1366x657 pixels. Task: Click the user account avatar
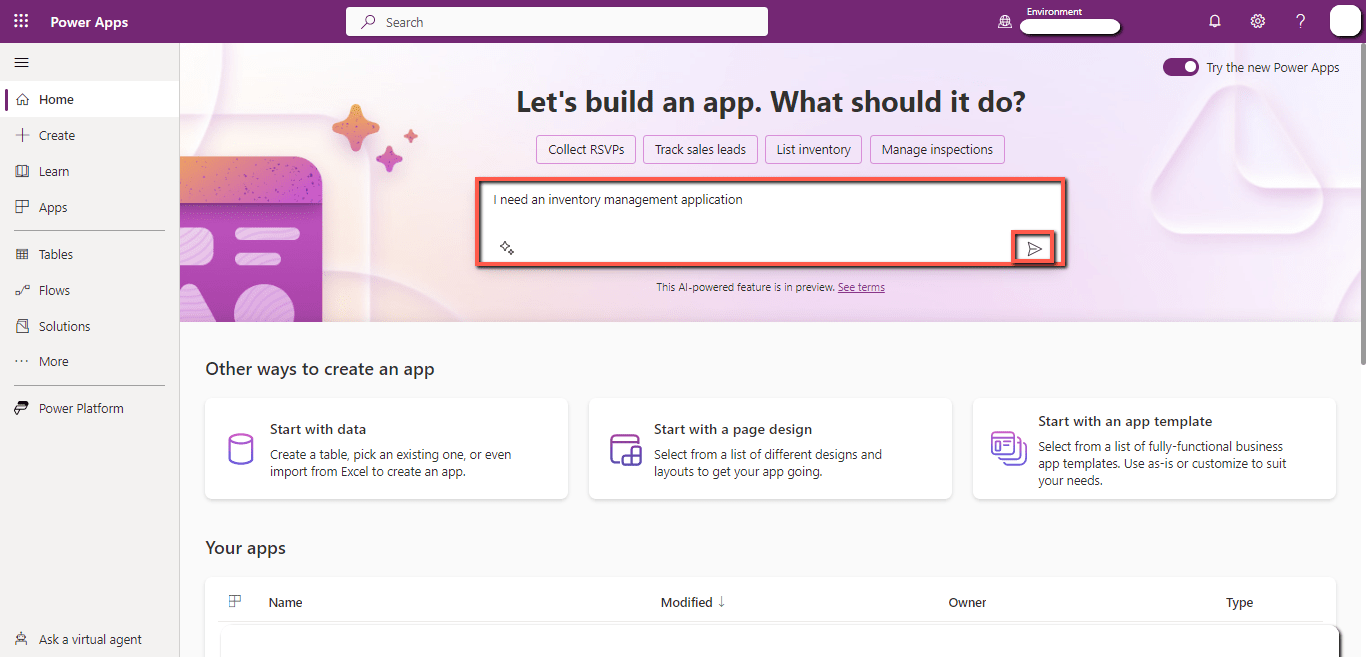coord(1345,21)
